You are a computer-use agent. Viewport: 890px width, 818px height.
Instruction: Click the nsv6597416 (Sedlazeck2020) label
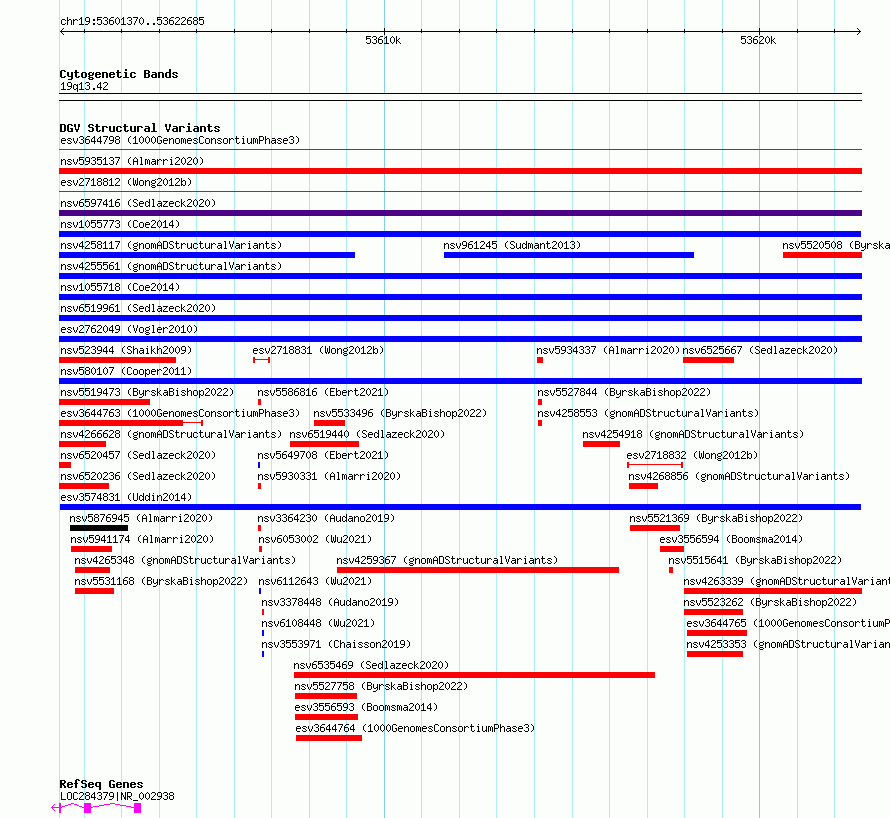(138, 203)
